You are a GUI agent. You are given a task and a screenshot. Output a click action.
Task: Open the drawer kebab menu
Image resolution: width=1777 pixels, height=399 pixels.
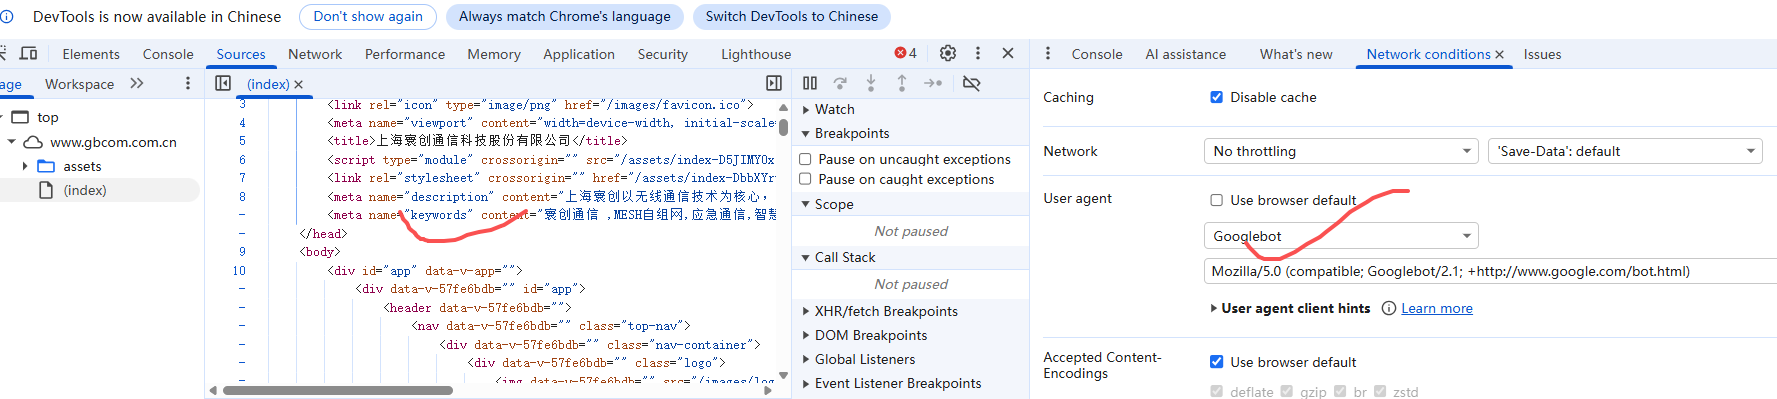[x=1047, y=53]
